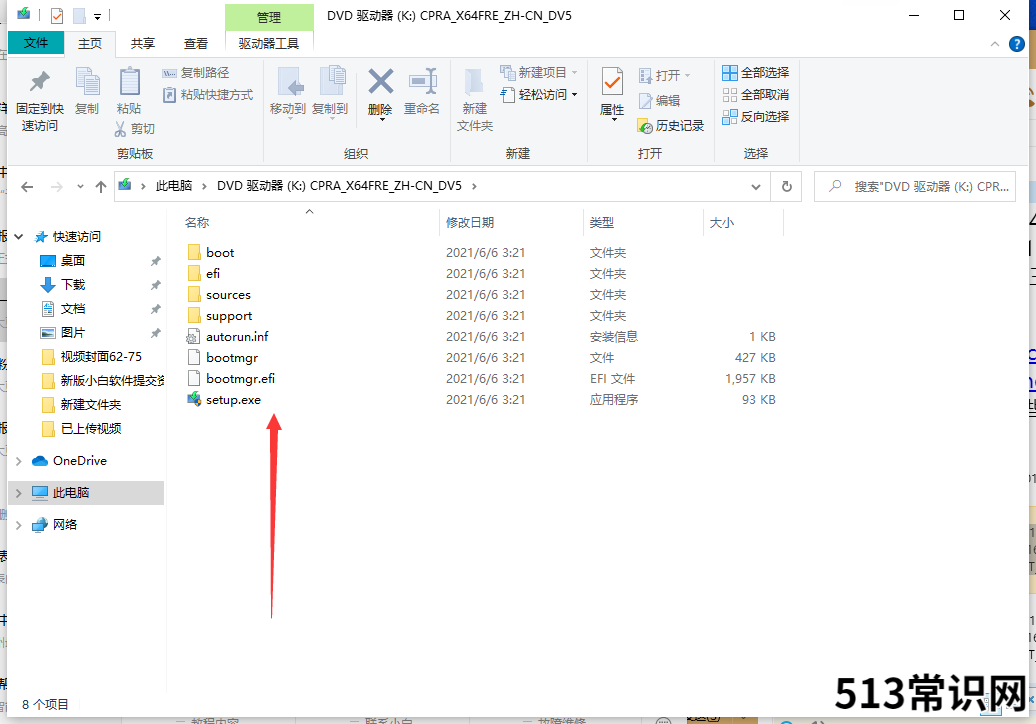Click the Refresh button
Image resolution: width=1036 pixels, height=724 pixels.
coord(786,187)
